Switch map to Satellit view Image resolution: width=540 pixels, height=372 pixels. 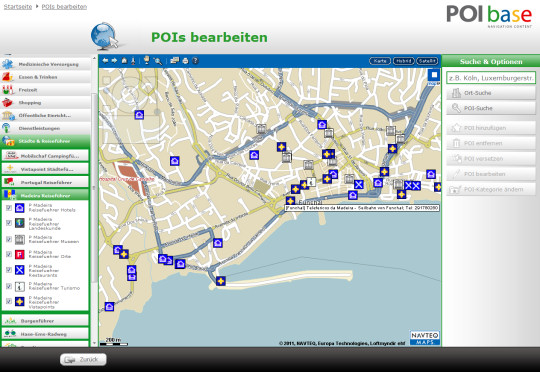[427, 61]
